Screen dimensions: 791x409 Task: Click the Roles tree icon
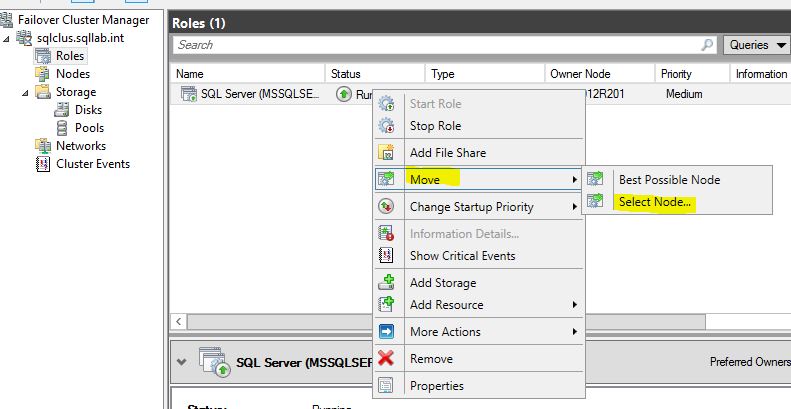[x=43, y=56]
